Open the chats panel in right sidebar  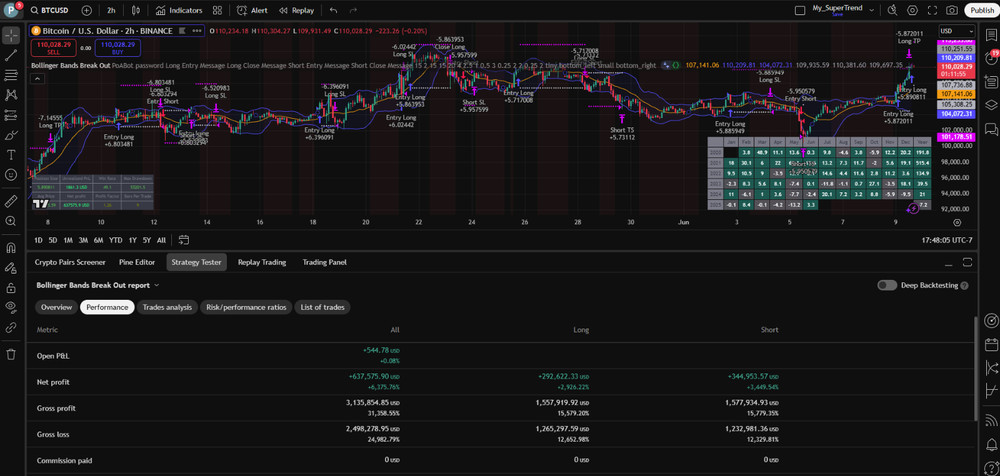coord(991,130)
